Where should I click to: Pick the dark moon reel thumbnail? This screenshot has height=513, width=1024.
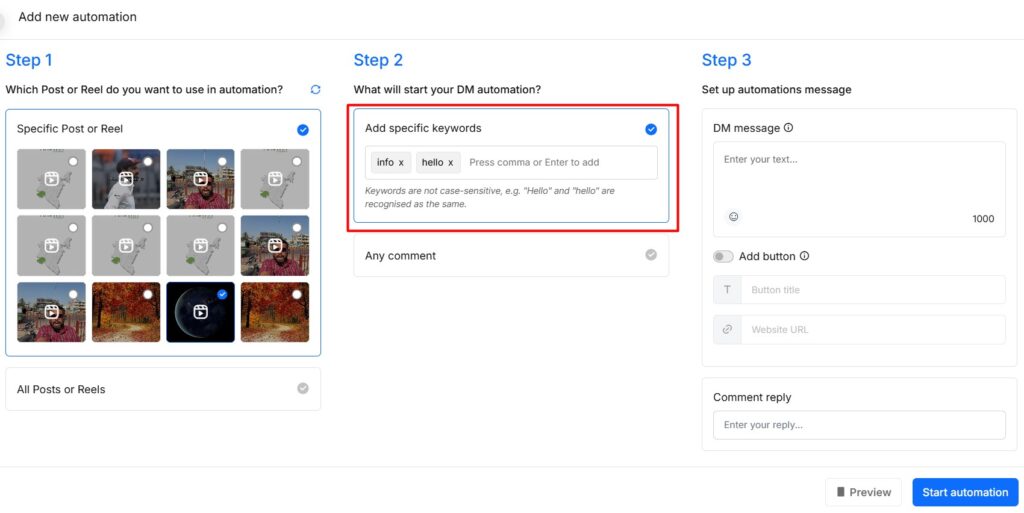click(x=200, y=312)
